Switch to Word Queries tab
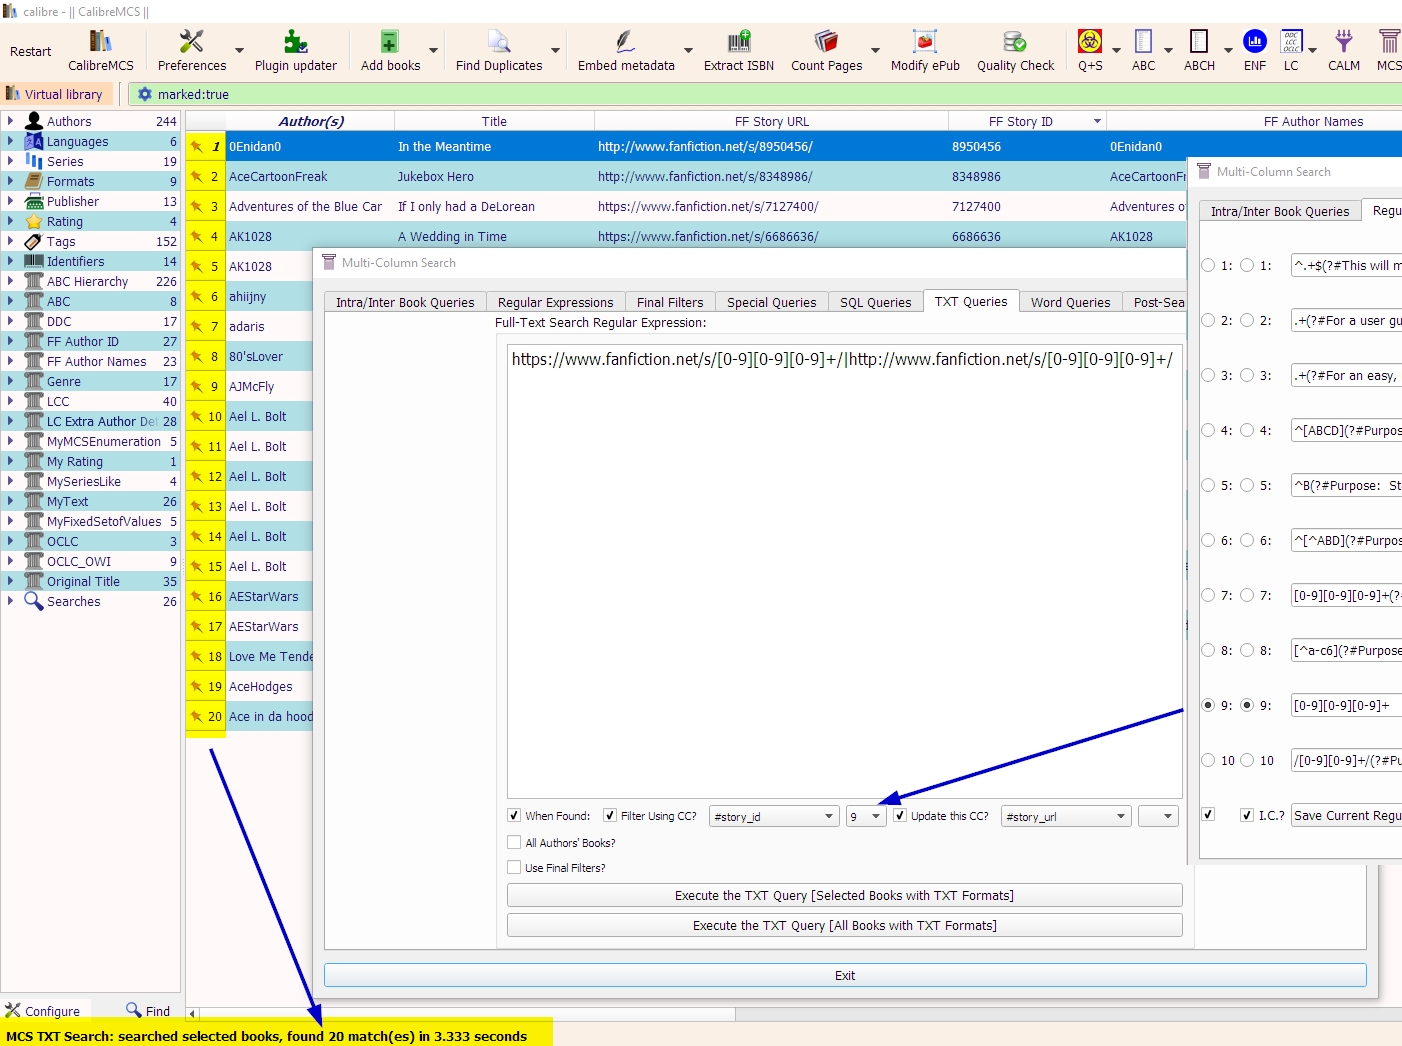Viewport: 1402px width, 1046px height. pos(1070,302)
